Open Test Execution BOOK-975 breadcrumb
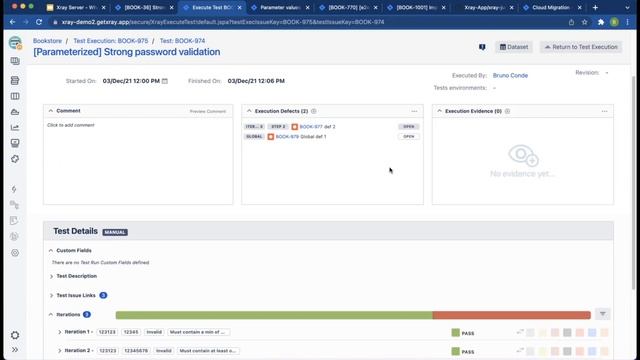This screenshot has width=640, height=360. pyautogui.click(x=111, y=41)
